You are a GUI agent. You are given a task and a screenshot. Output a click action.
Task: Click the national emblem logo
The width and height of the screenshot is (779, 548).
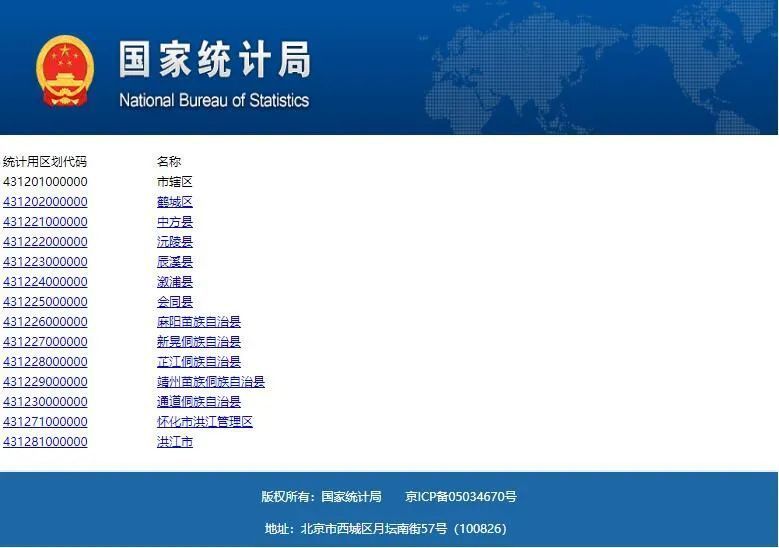[x=65, y=71]
